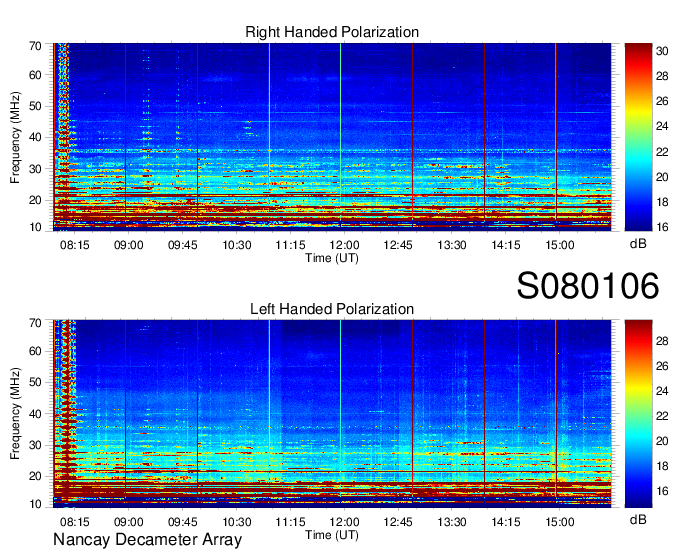Select the "28" value on Left Handed color bar
Image resolution: width=680 pixels, height=552 pixels.
click(x=662, y=341)
